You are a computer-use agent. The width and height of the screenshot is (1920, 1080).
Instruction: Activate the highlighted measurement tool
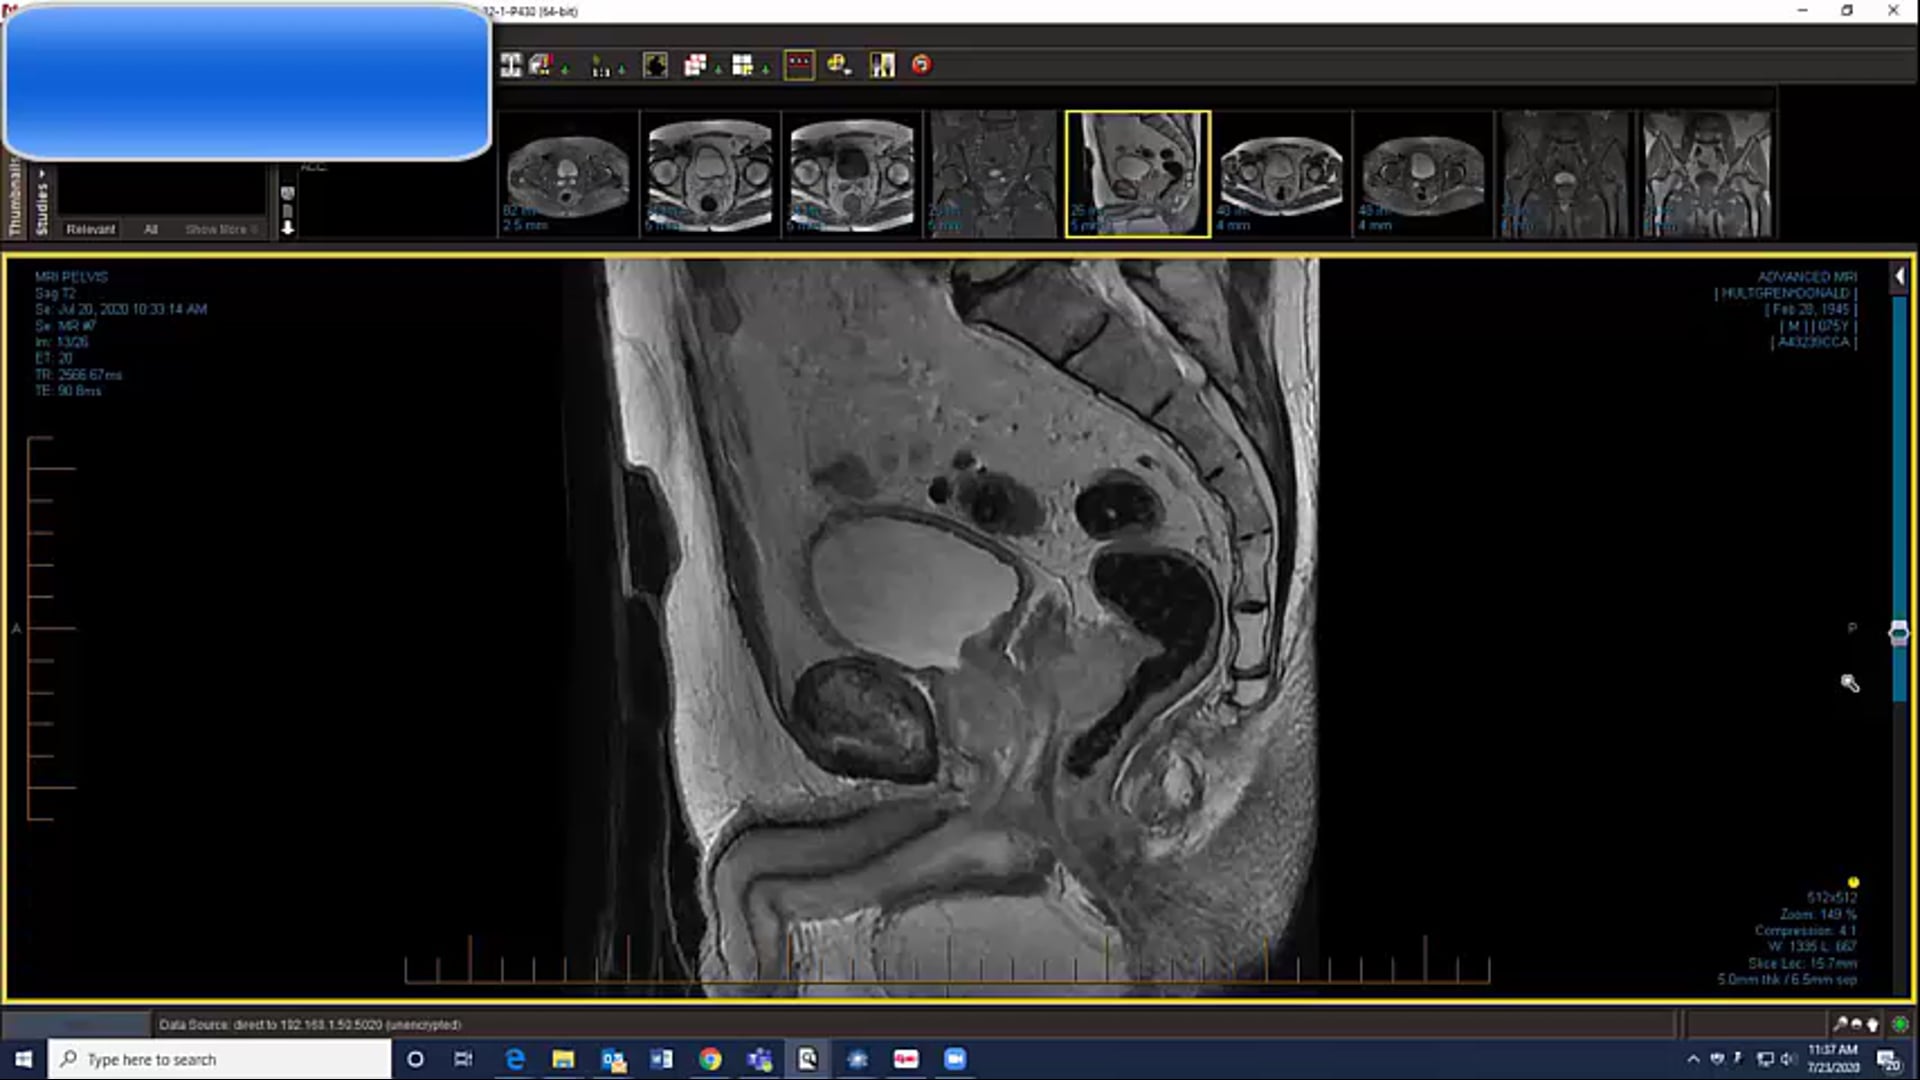pyautogui.click(x=800, y=64)
